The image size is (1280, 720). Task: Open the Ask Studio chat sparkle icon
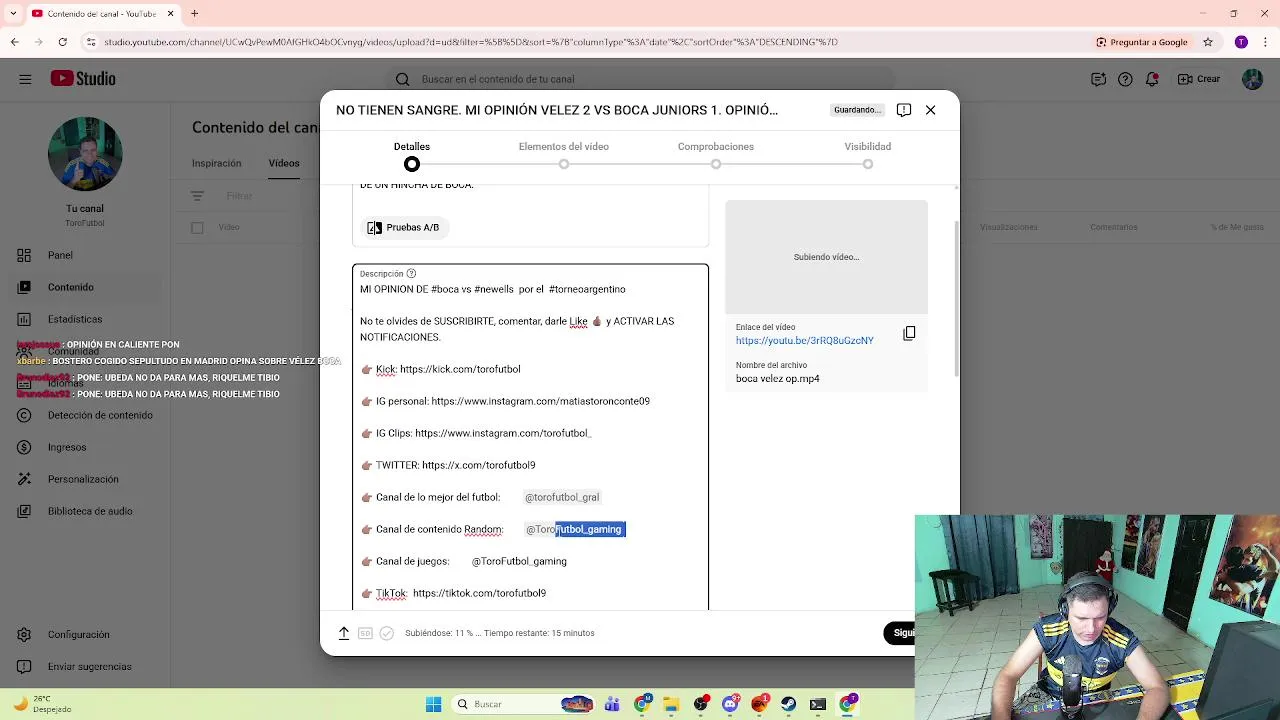tap(1098, 79)
